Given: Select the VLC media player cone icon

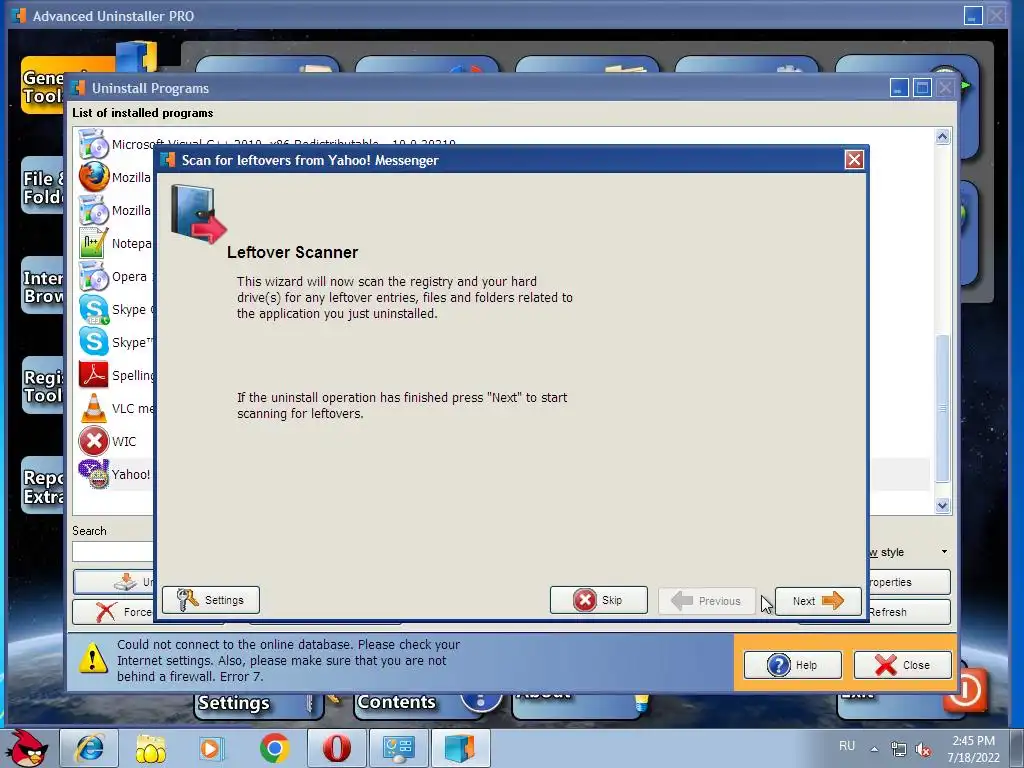Looking at the screenshot, I should coord(93,408).
